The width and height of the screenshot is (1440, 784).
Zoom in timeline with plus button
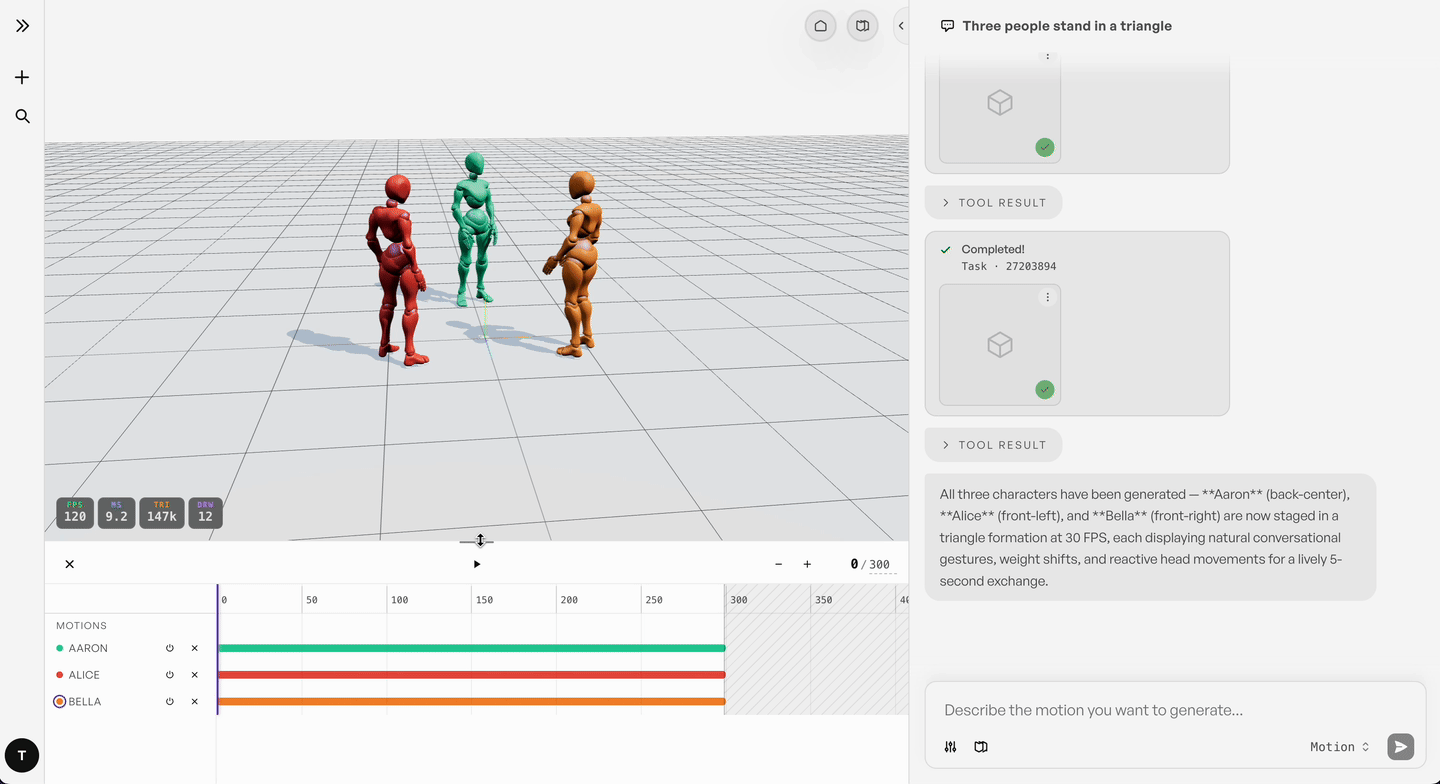[x=807, y=564]
